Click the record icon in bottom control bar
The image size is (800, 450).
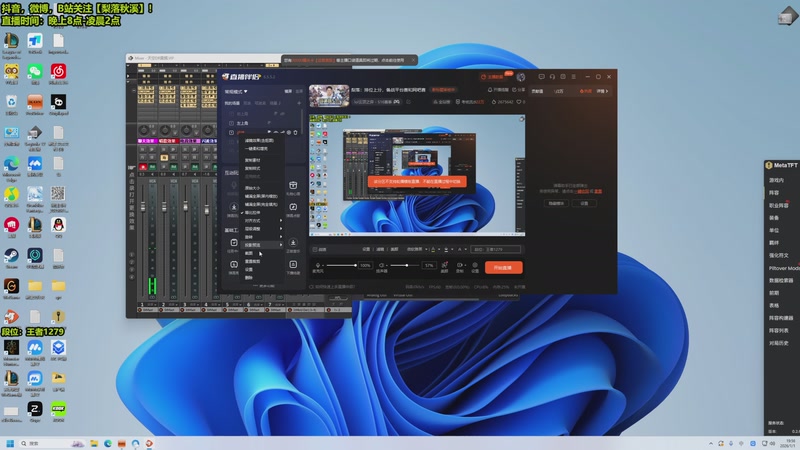(460, 265)
